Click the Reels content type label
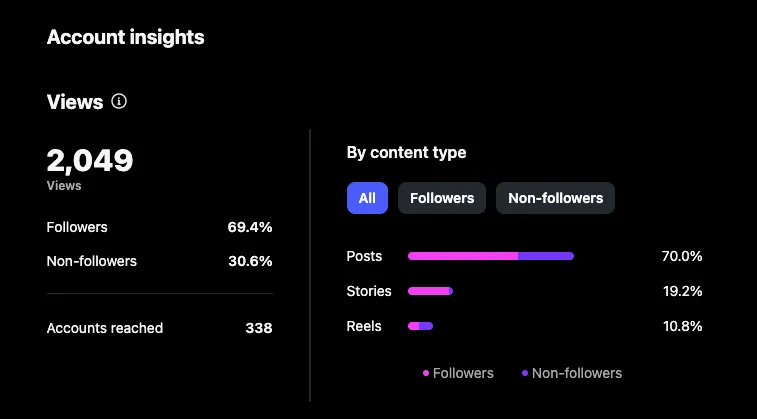This screenshot has height=419, width=757. coord(364,326)
